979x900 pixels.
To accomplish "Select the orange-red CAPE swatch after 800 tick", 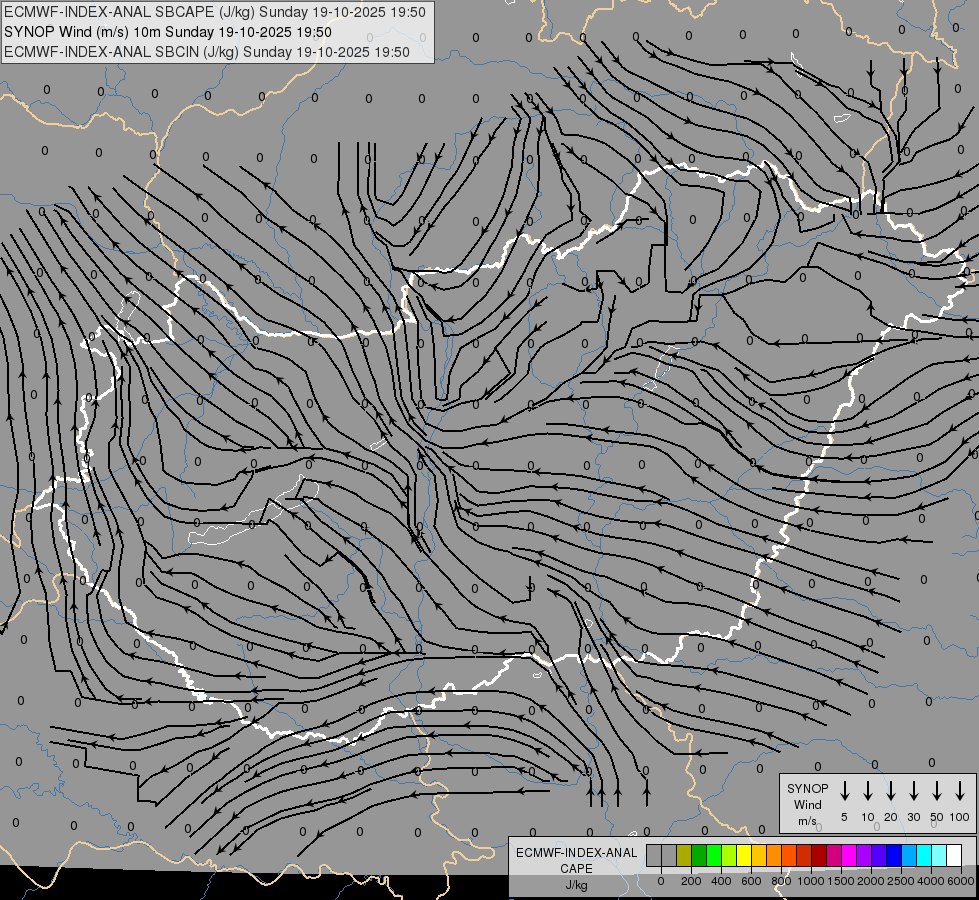I will tap(790, 855).
